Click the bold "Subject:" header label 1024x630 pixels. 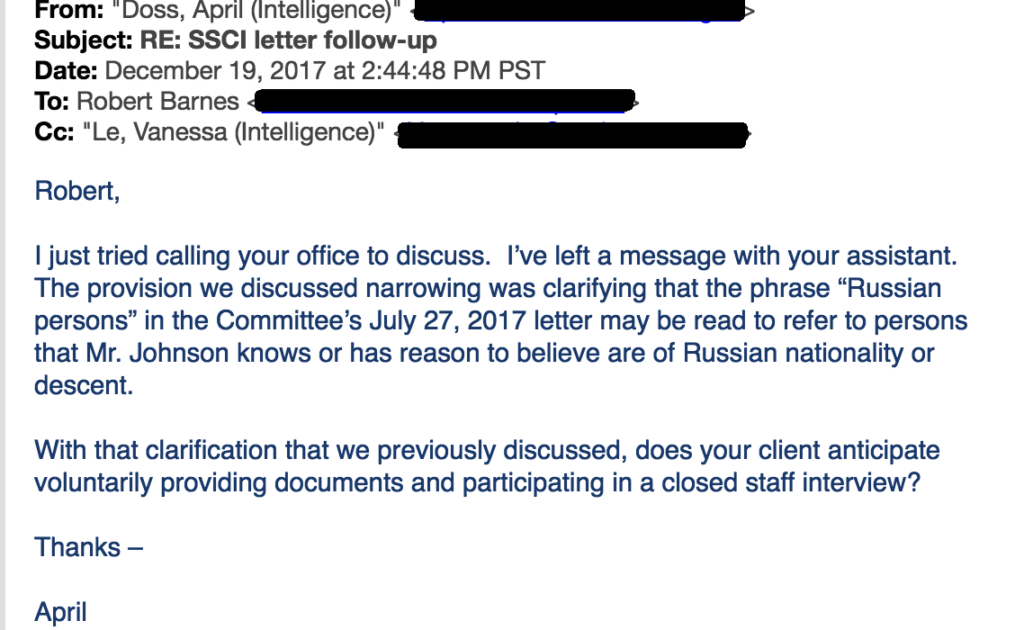click(83, 40)
